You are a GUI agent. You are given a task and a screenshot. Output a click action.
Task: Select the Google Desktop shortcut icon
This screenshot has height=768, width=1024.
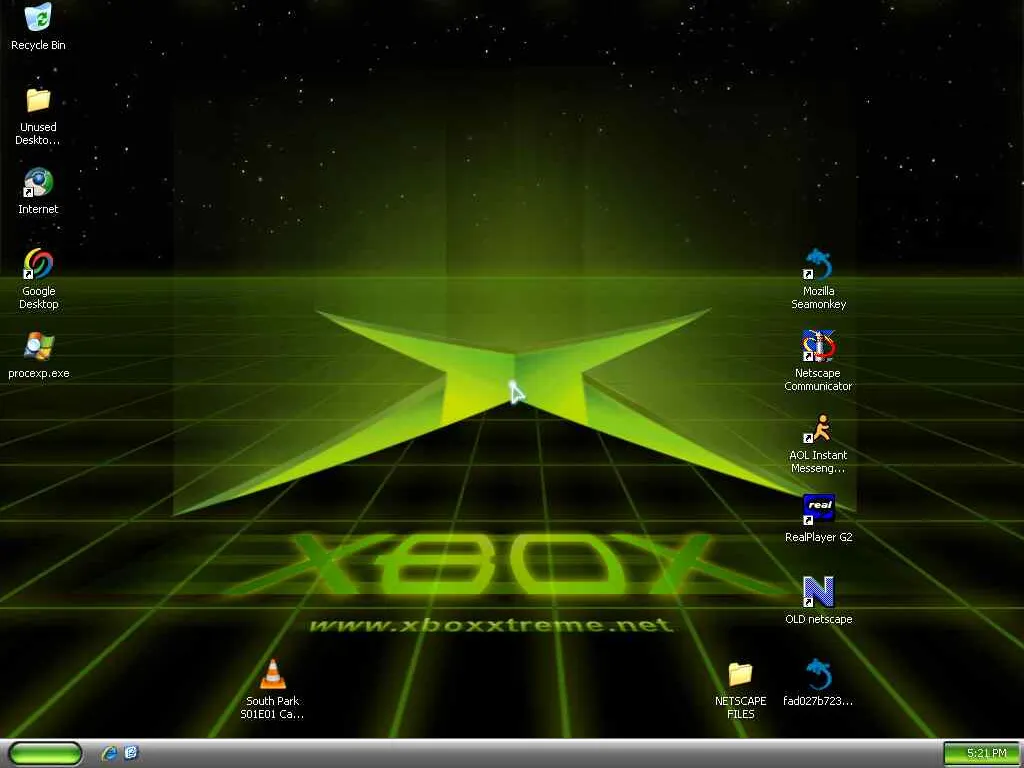click(38, 264)
